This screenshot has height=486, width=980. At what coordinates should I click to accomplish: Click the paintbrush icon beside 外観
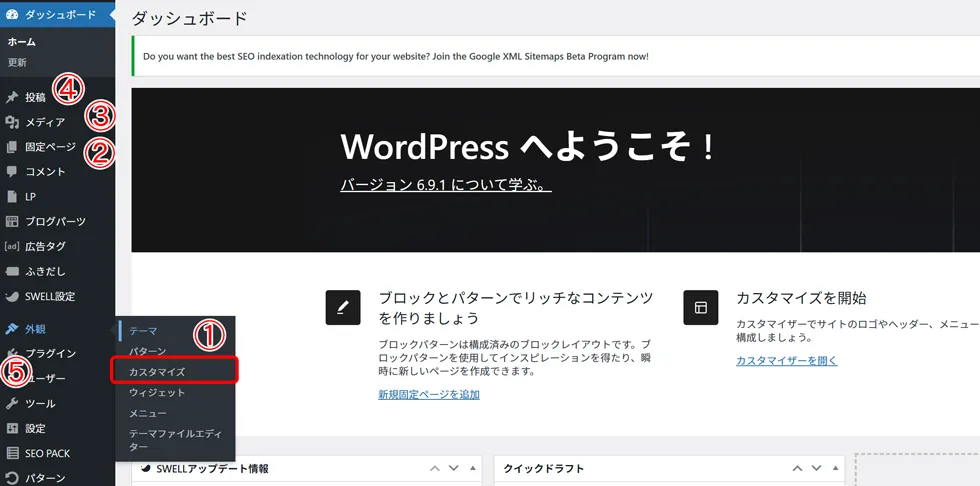[x=12, y=329]
